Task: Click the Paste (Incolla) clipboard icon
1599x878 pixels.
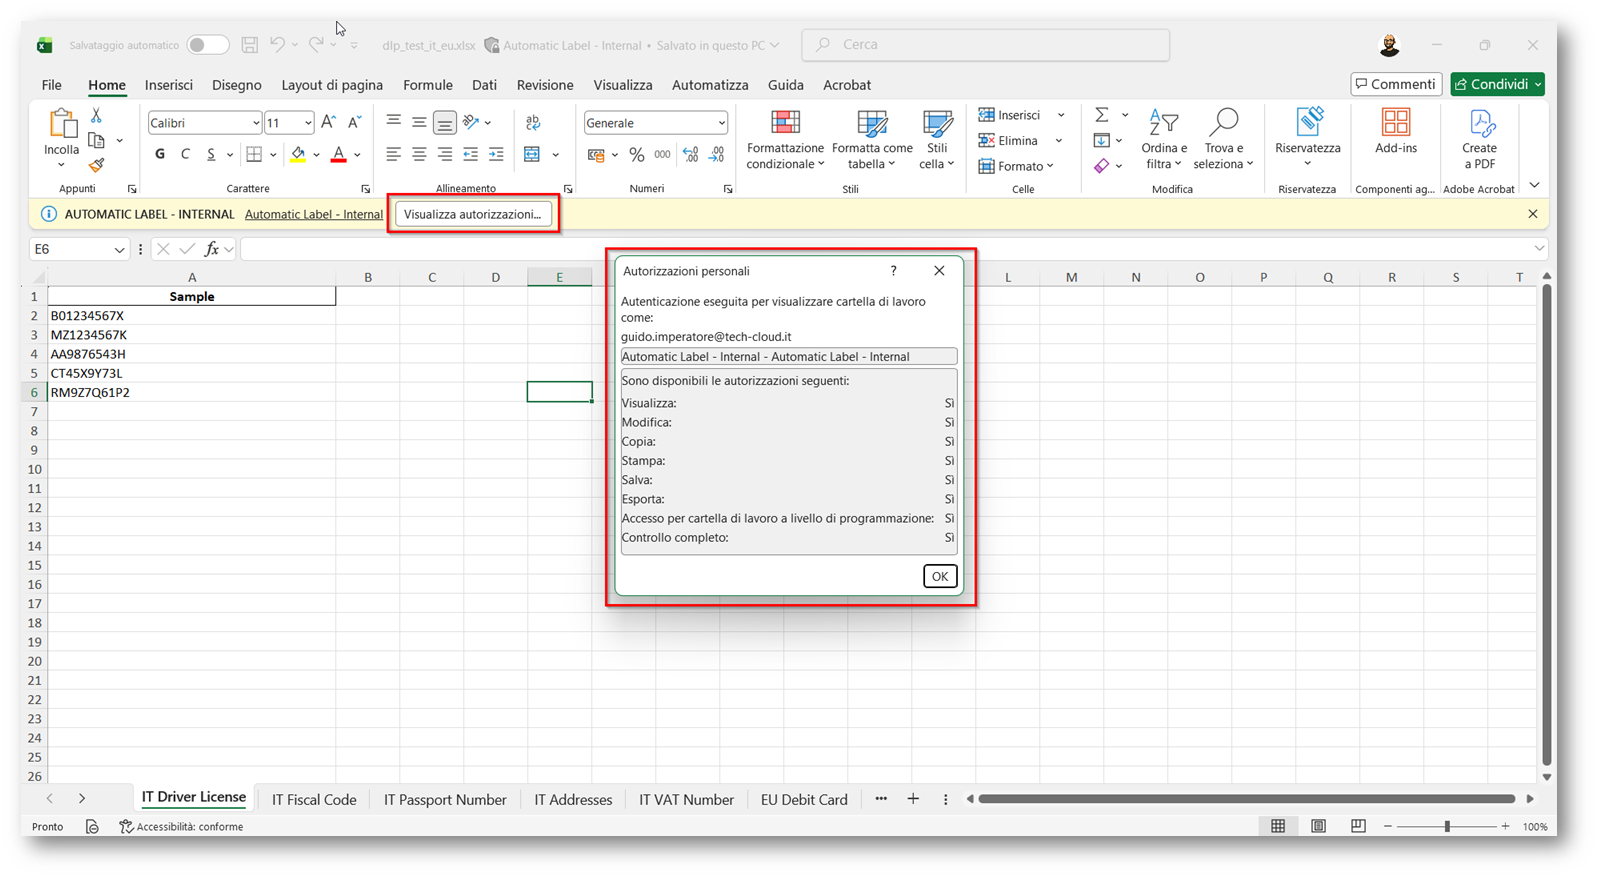Action: 62,125
